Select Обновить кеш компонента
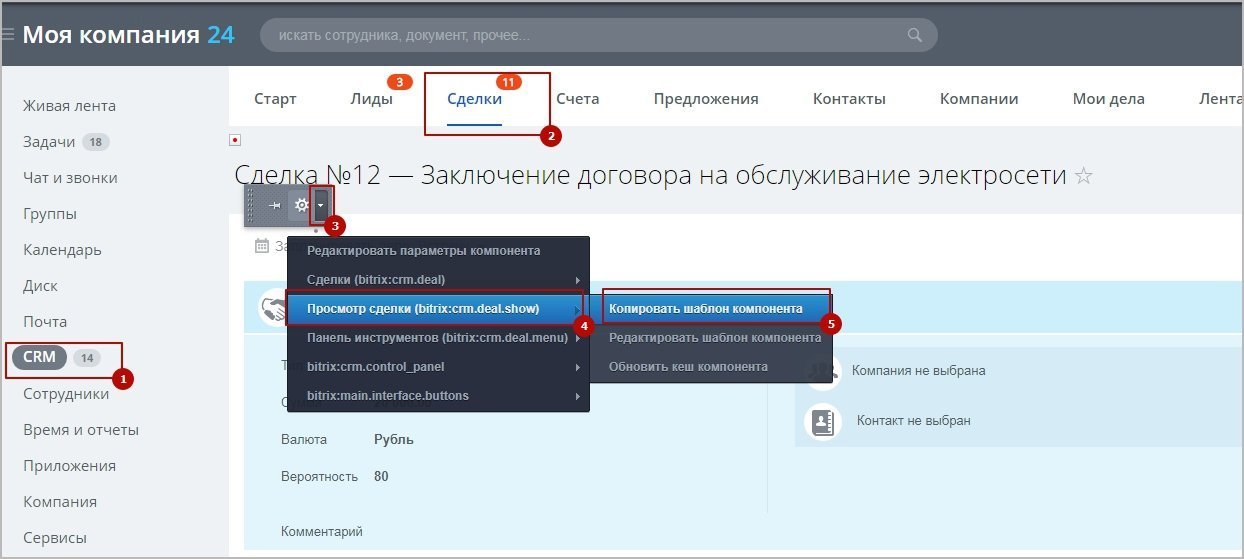1244x559 pixels. click(x=689, y=367)
